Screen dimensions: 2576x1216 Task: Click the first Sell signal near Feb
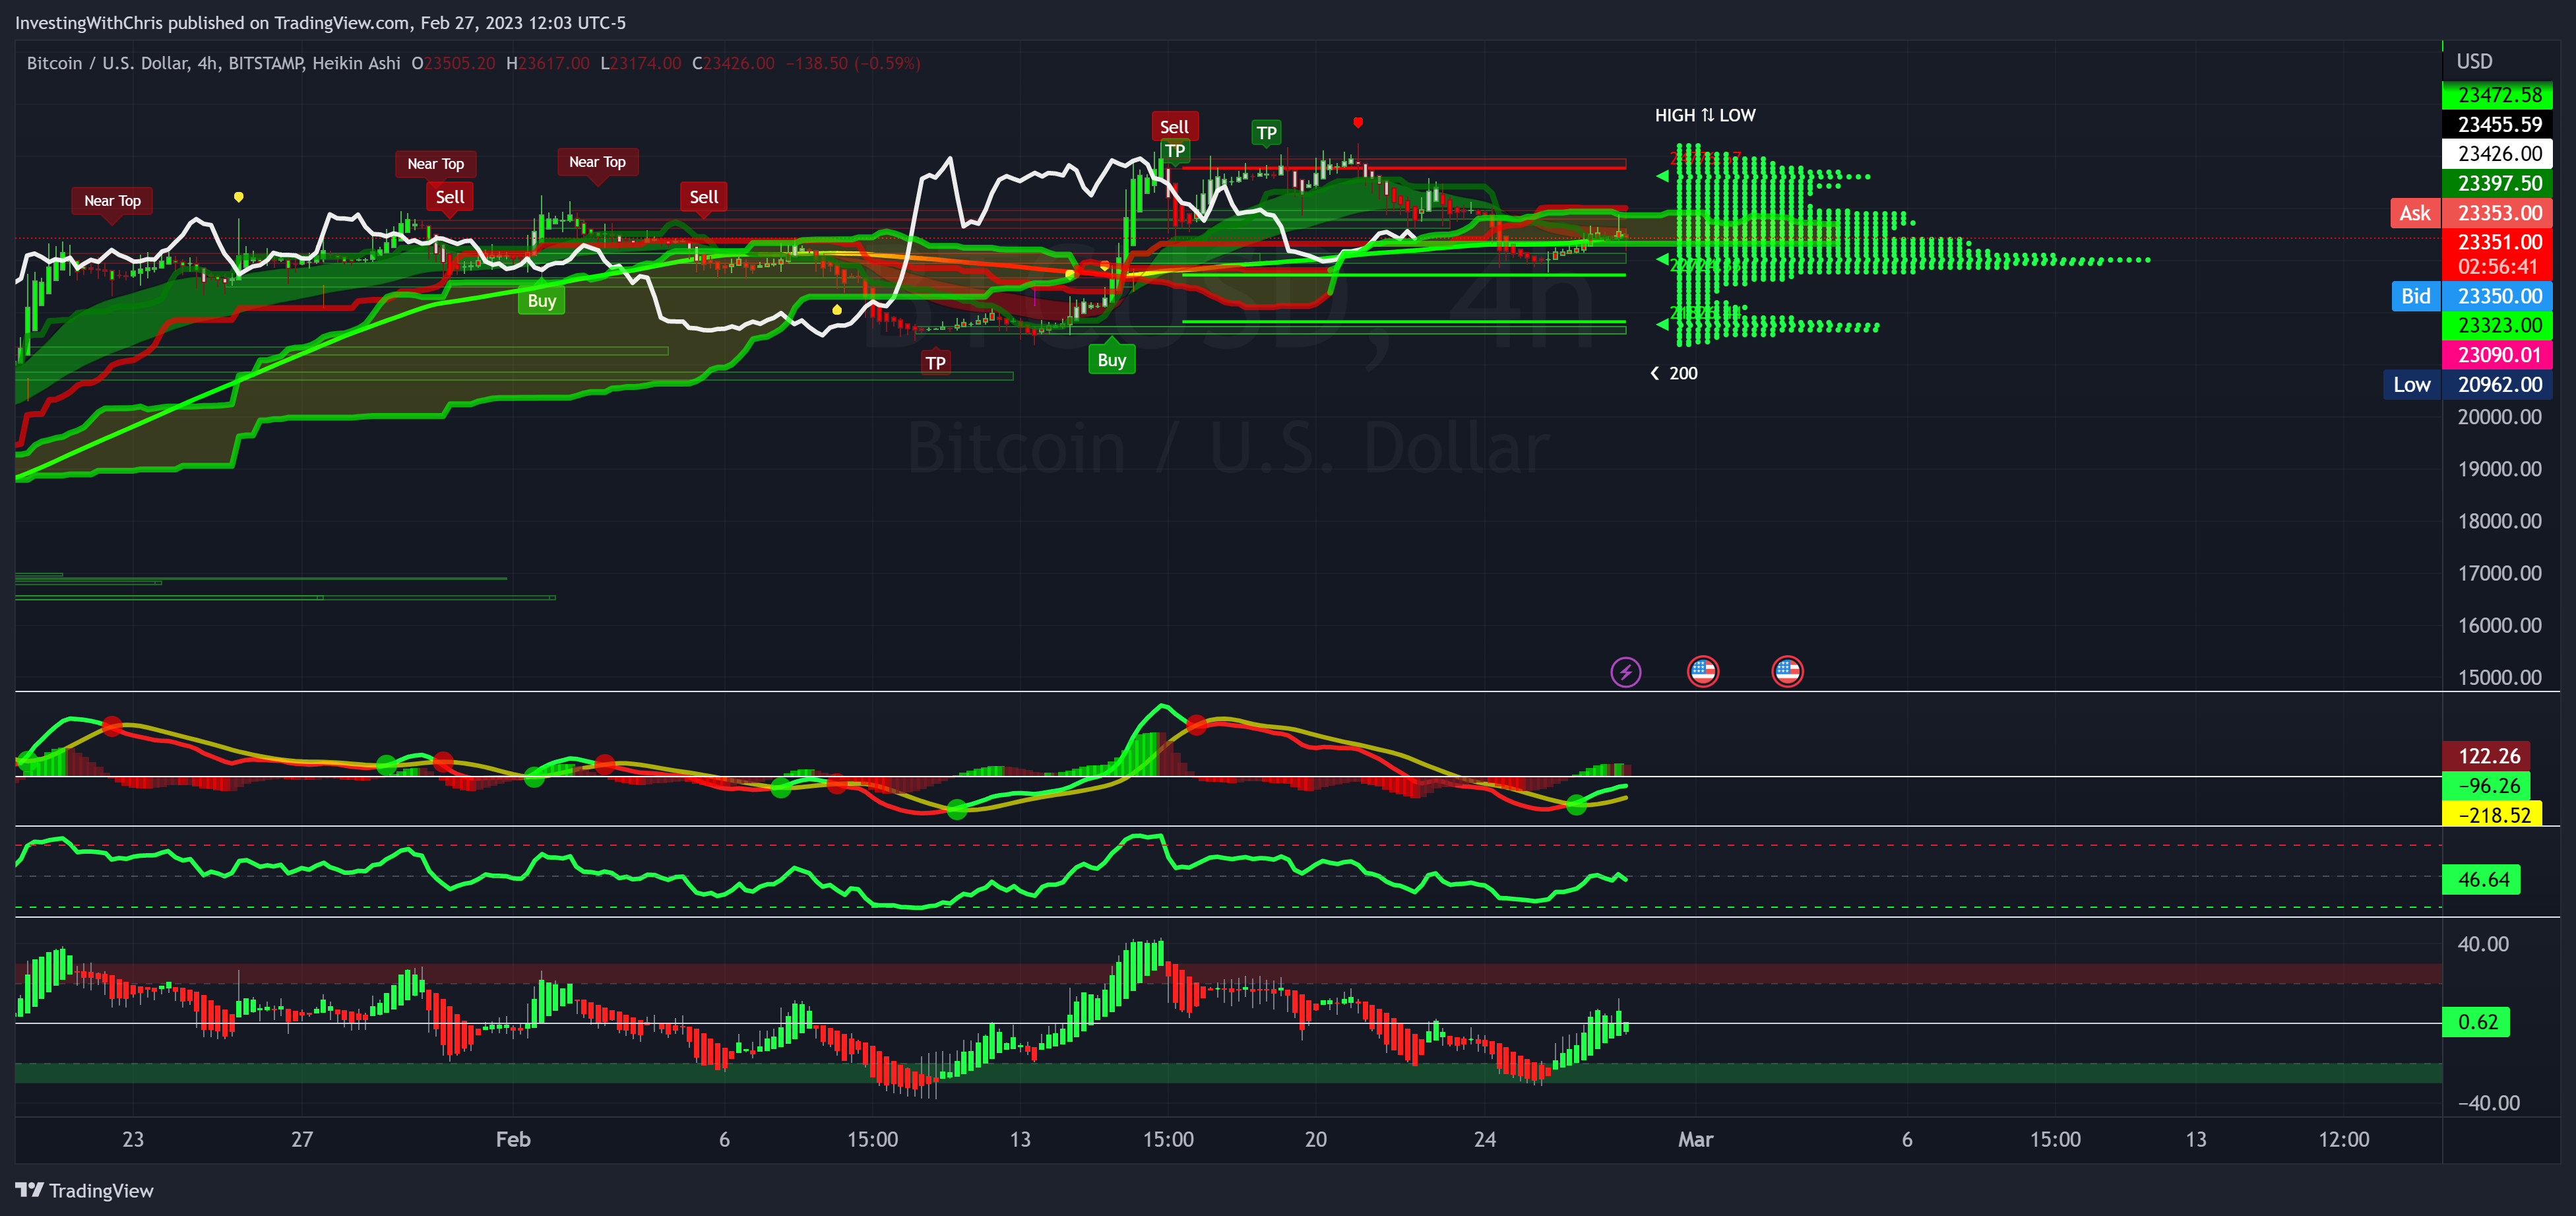click(450, 197)
